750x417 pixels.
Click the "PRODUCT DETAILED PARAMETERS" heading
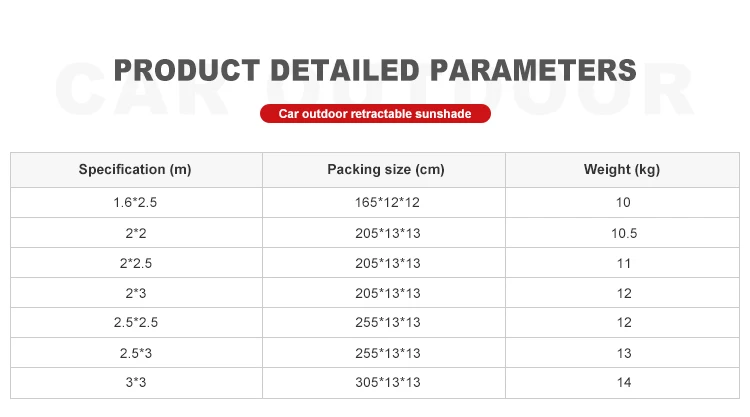pos(375,71)
